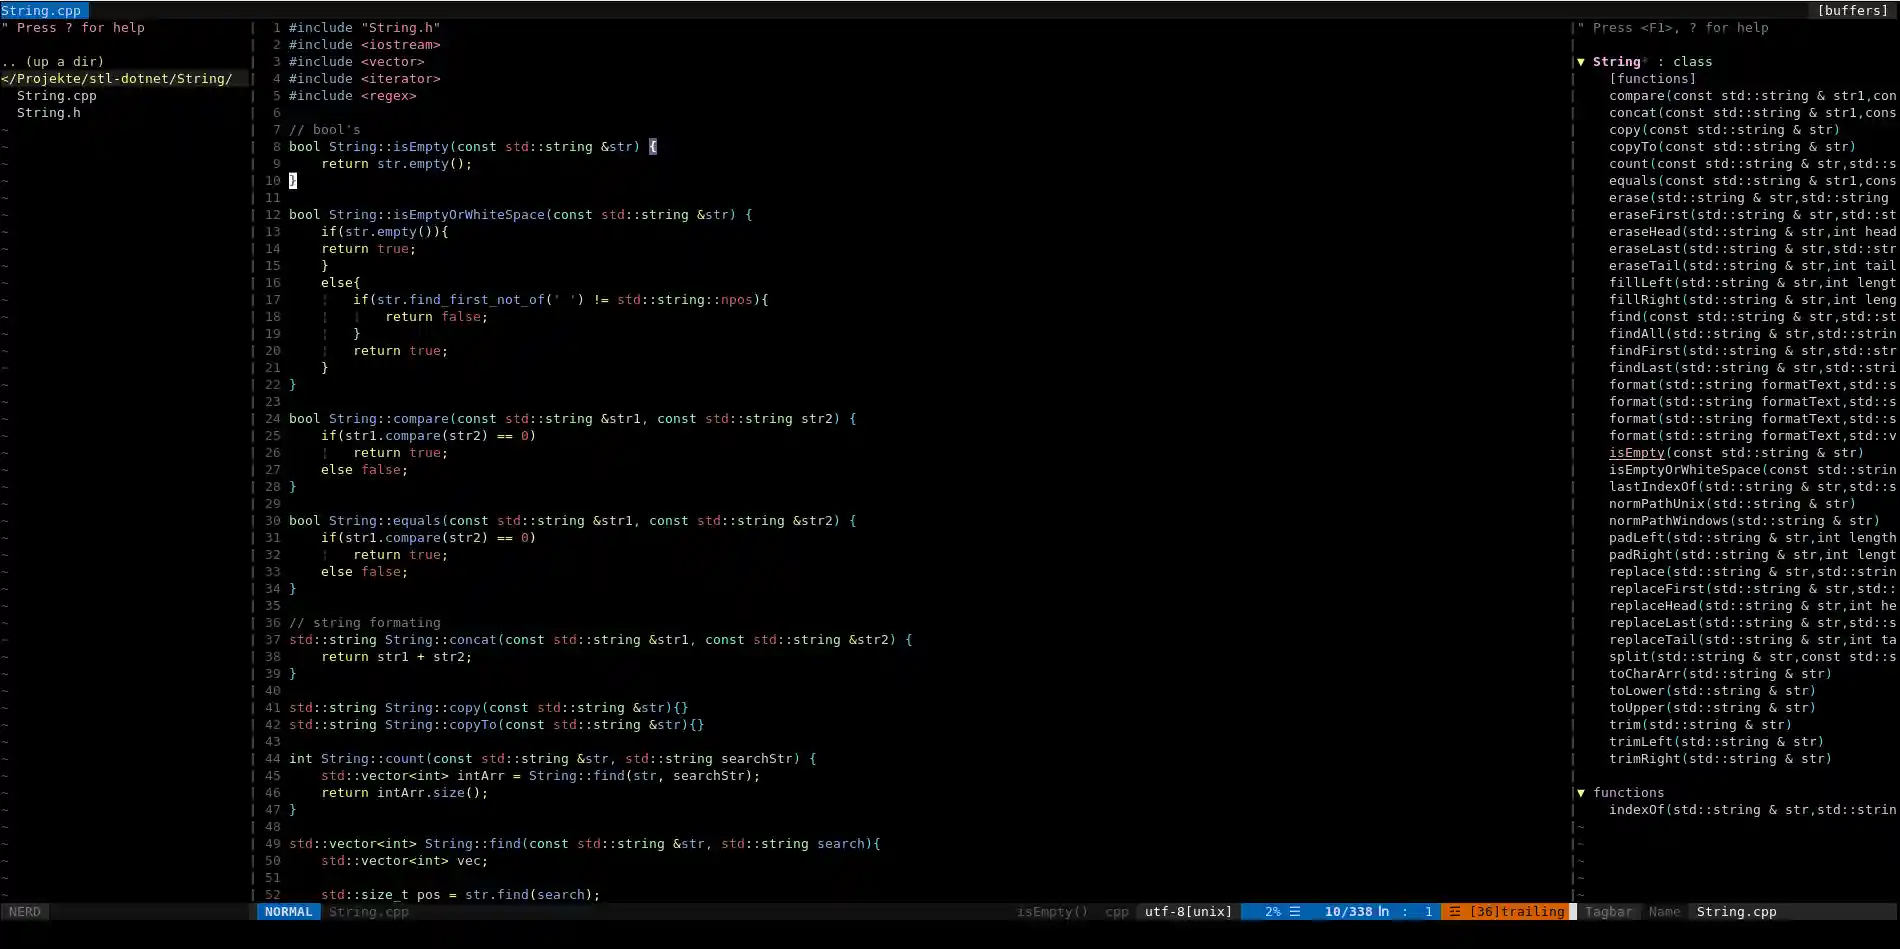1900x949 pixels.
Task: Click the [functions] group under String class
Action: (x=1652, y=79)
